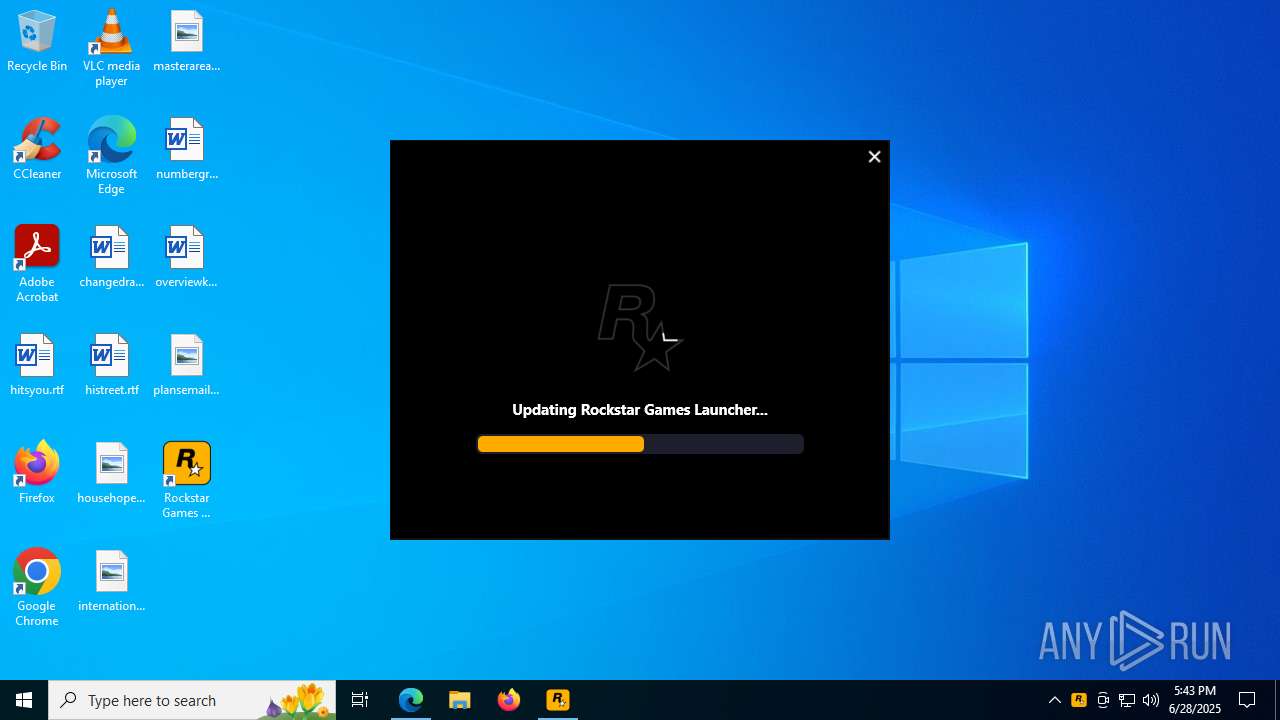Viewport: 1280px width, 720px height.
Task: Select the overviewk Word document icon
Action: 186,258
